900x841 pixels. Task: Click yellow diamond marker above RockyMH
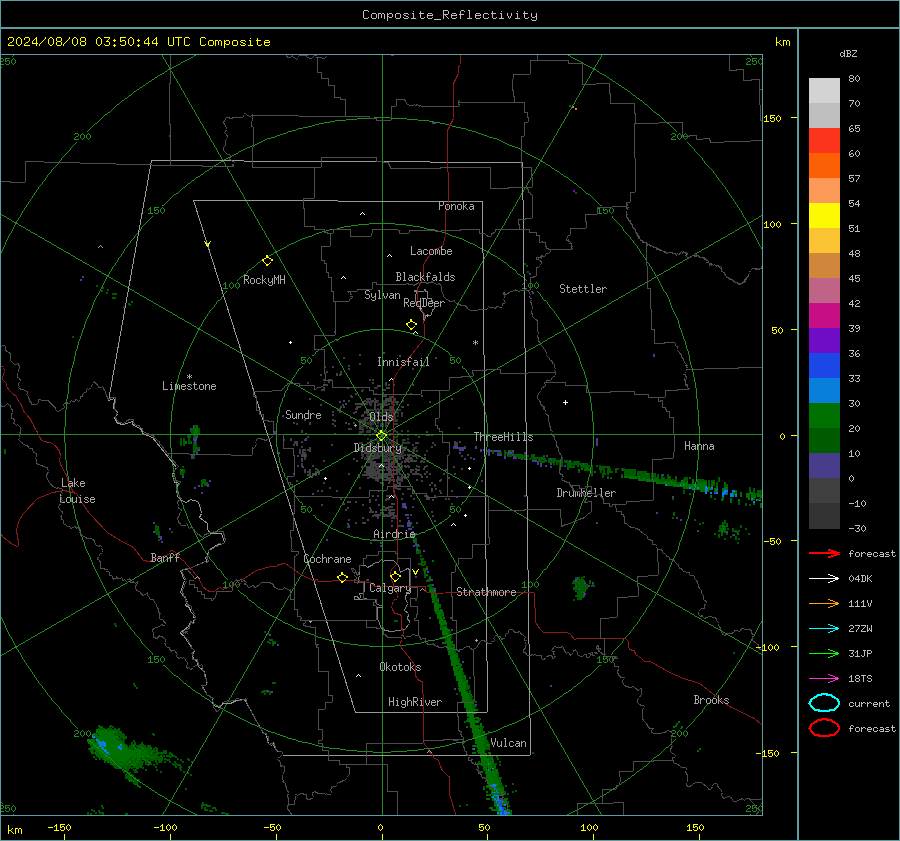pos(267,261)
